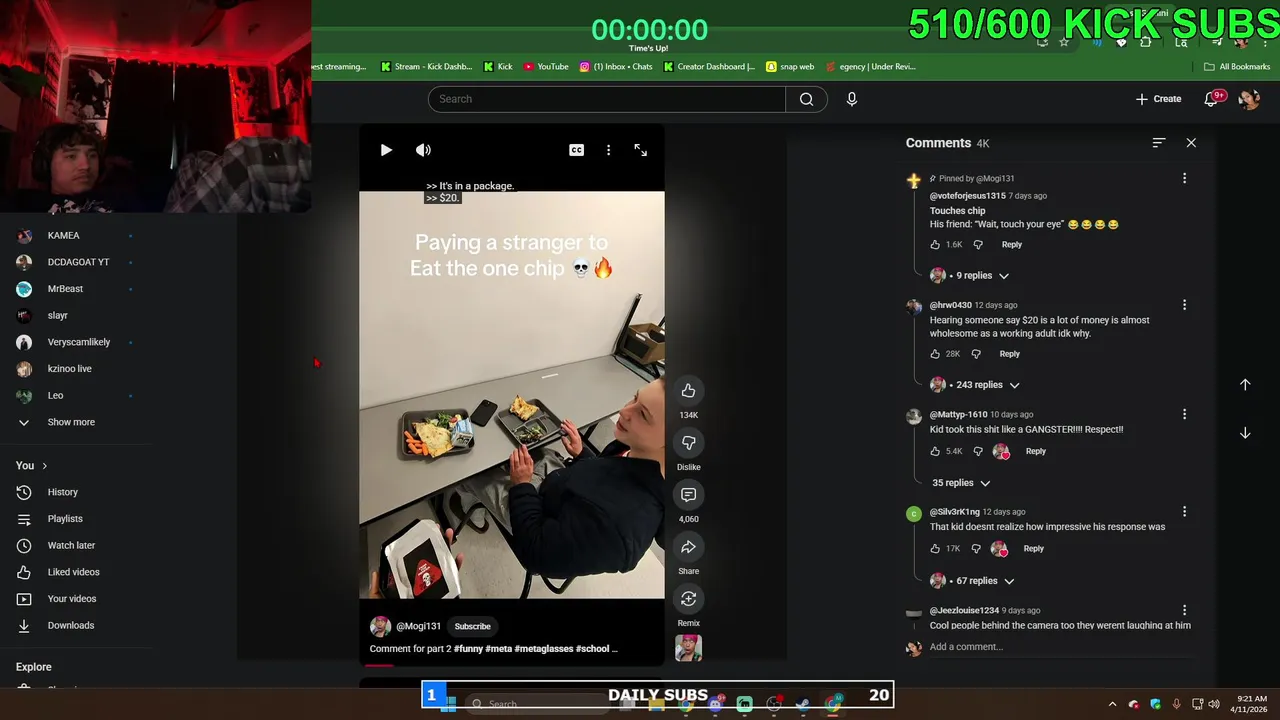Remix this short
Image resolution: width=1280 pixels, height=720 pixels.
pos(688,599)
